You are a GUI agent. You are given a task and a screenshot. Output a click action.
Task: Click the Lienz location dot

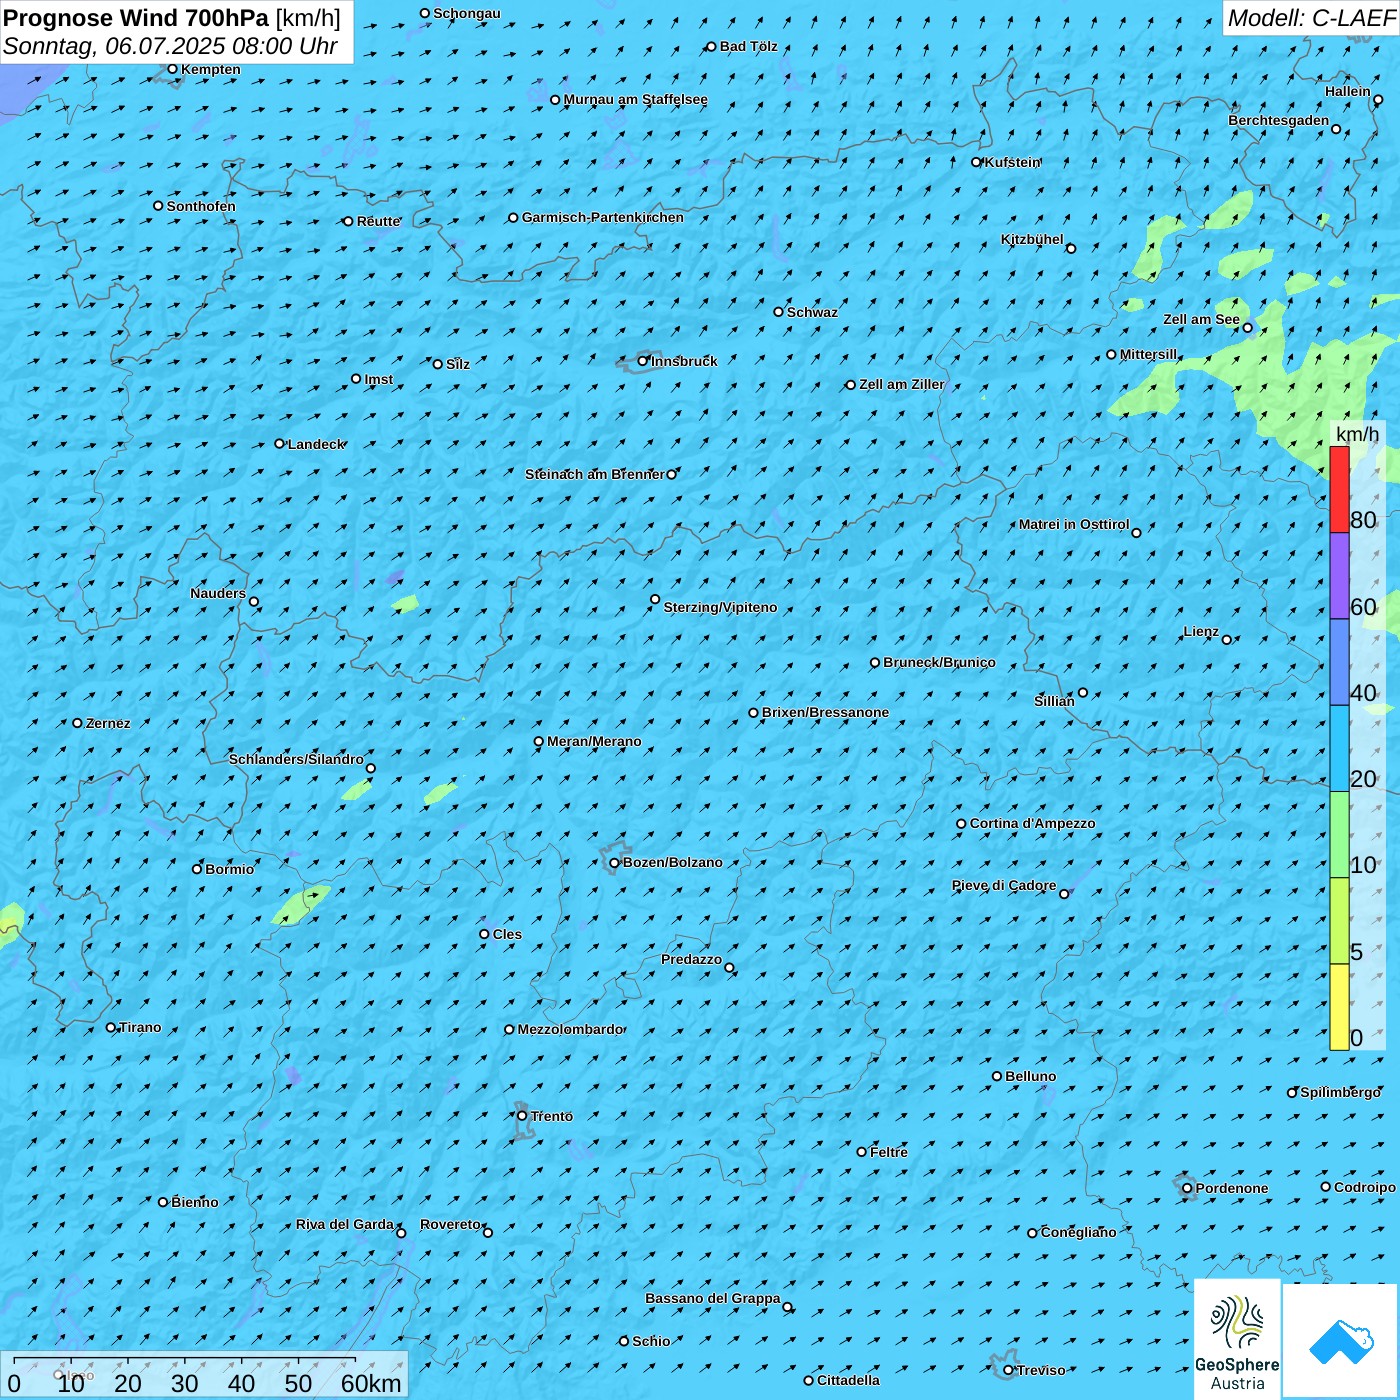click(1227, 640)
